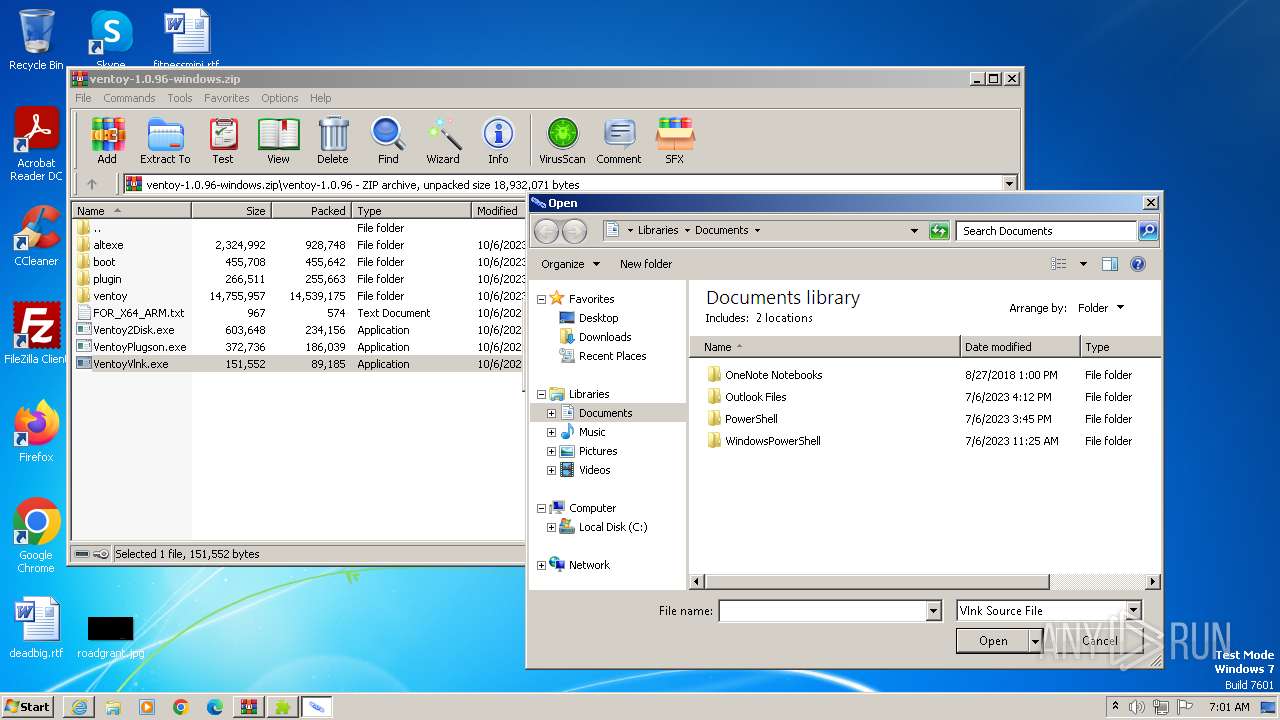1280x720 pixels.
Task: Click search magnifier in Open dialog
Action: coord(1148,231)
